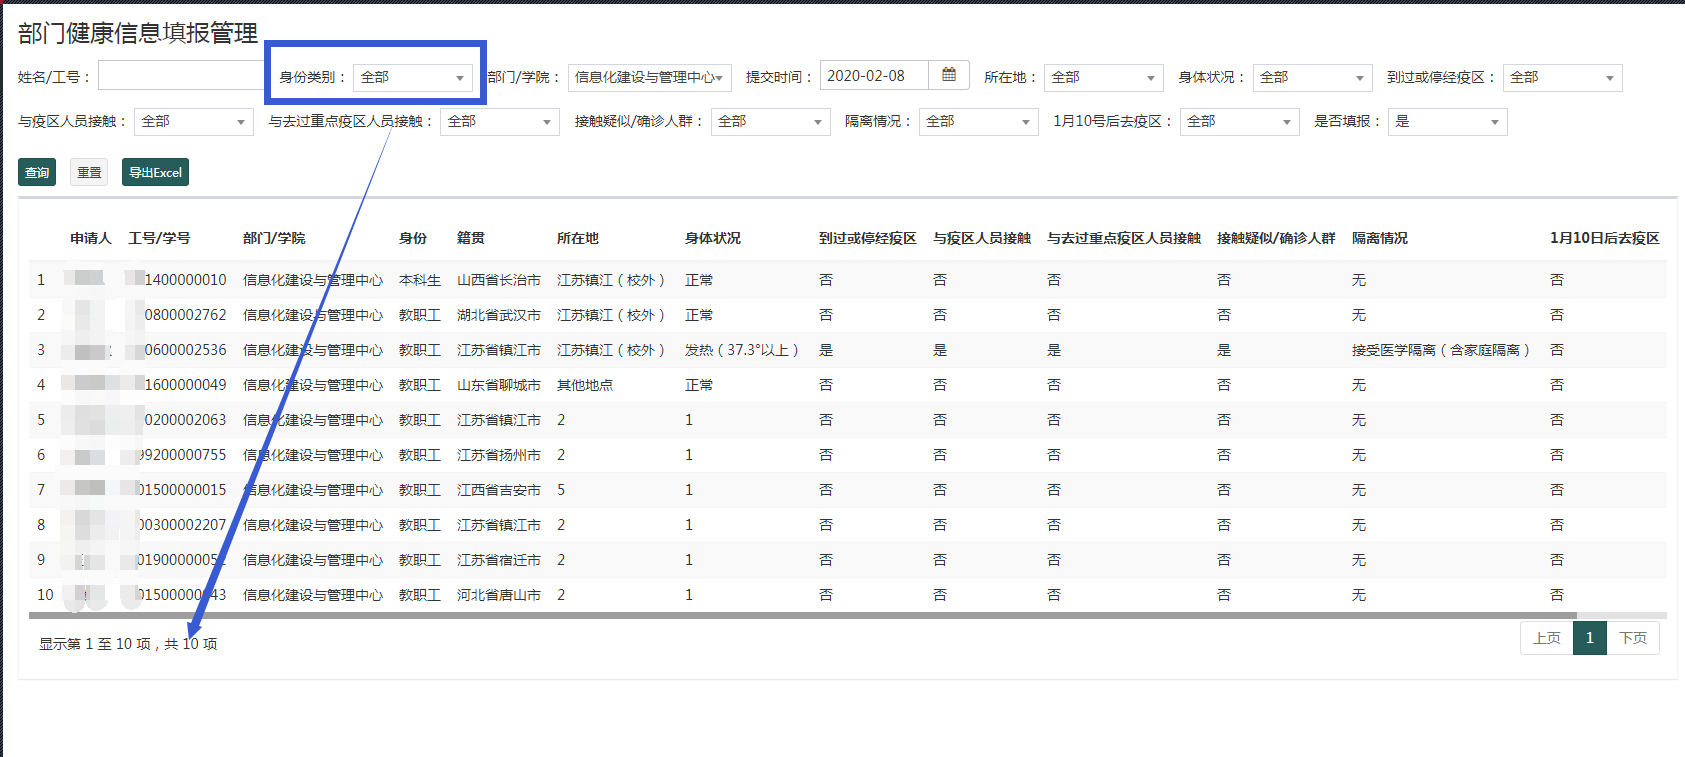The image size is (1685, 757).
Task: Expand the 所在地 dropdown
Action: point(1103,78)
